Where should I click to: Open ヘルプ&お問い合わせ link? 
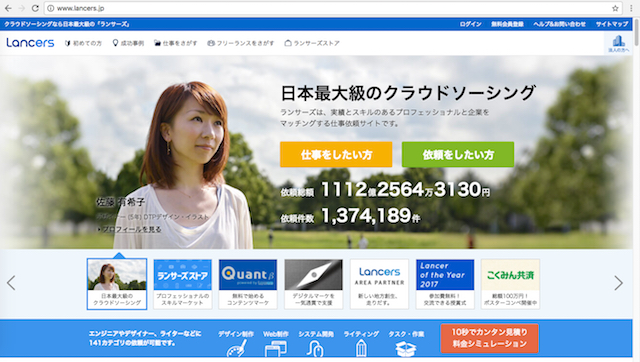pos(559,24)
